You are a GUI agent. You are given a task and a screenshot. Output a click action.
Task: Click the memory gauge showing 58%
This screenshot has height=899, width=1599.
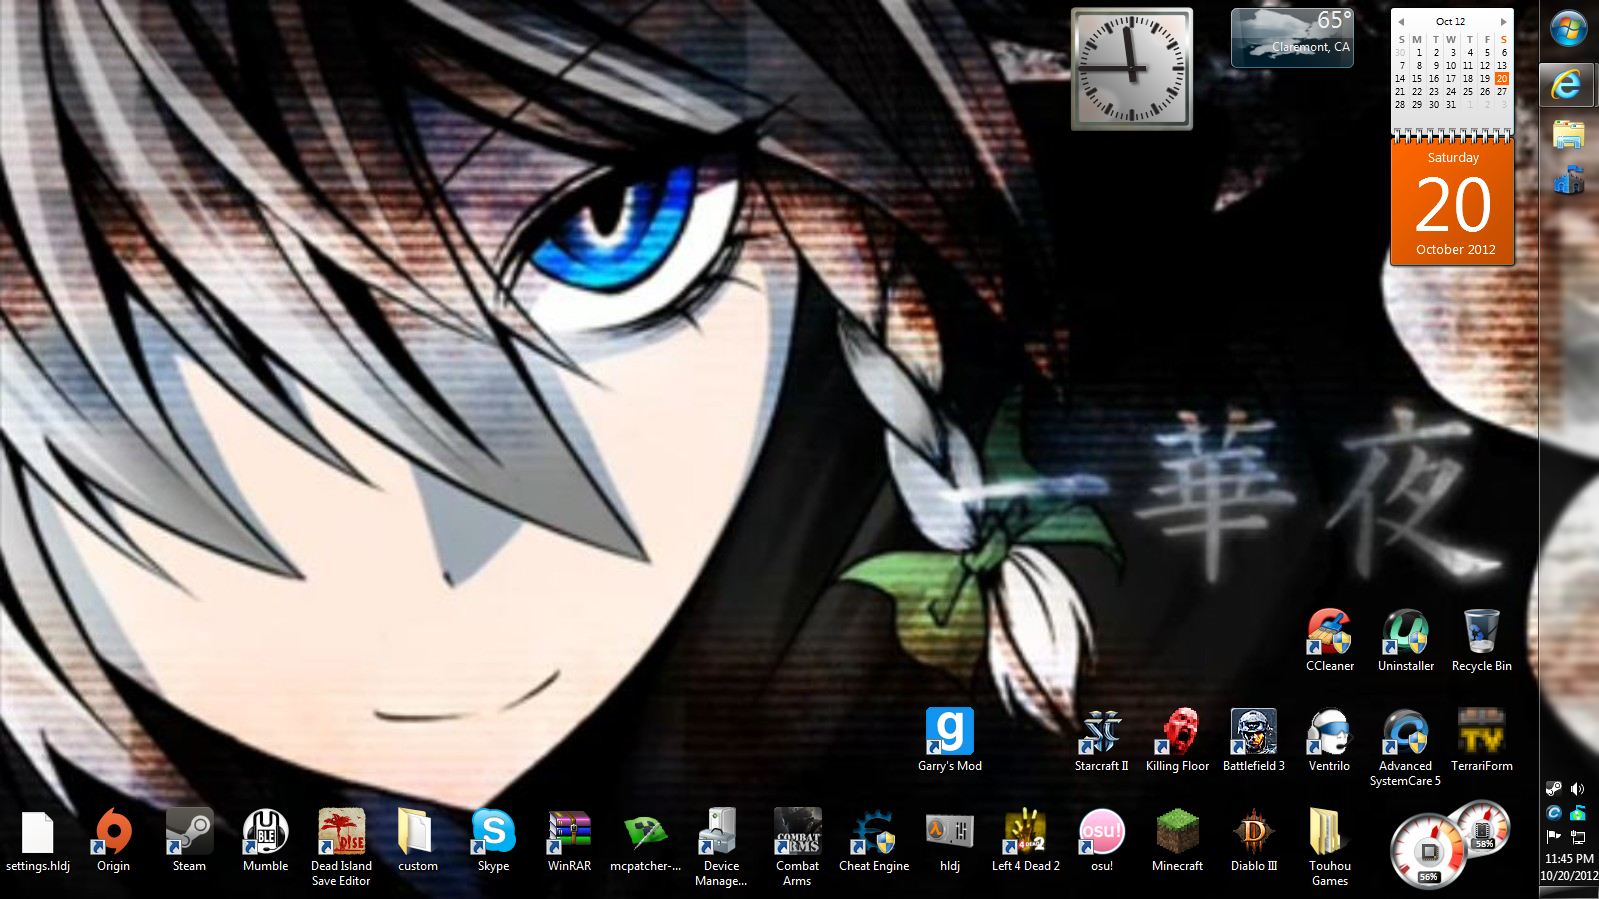click(x=1483, y=826)
